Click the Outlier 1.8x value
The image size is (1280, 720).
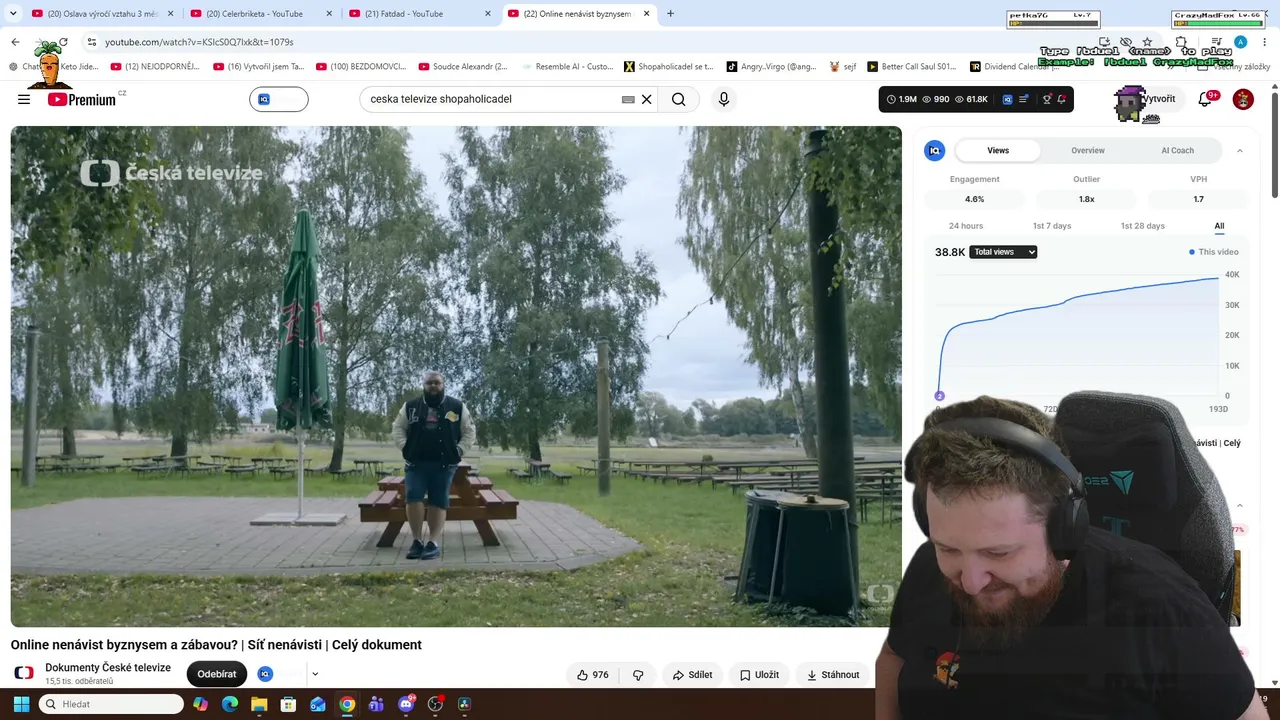point(1086,199)
